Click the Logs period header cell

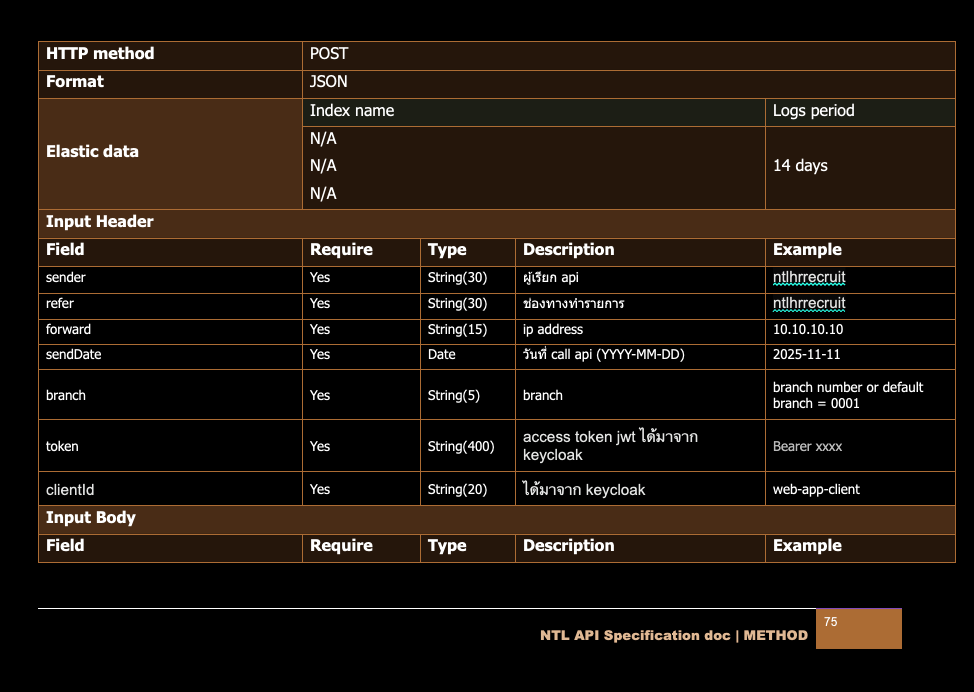tap(813, 111)
